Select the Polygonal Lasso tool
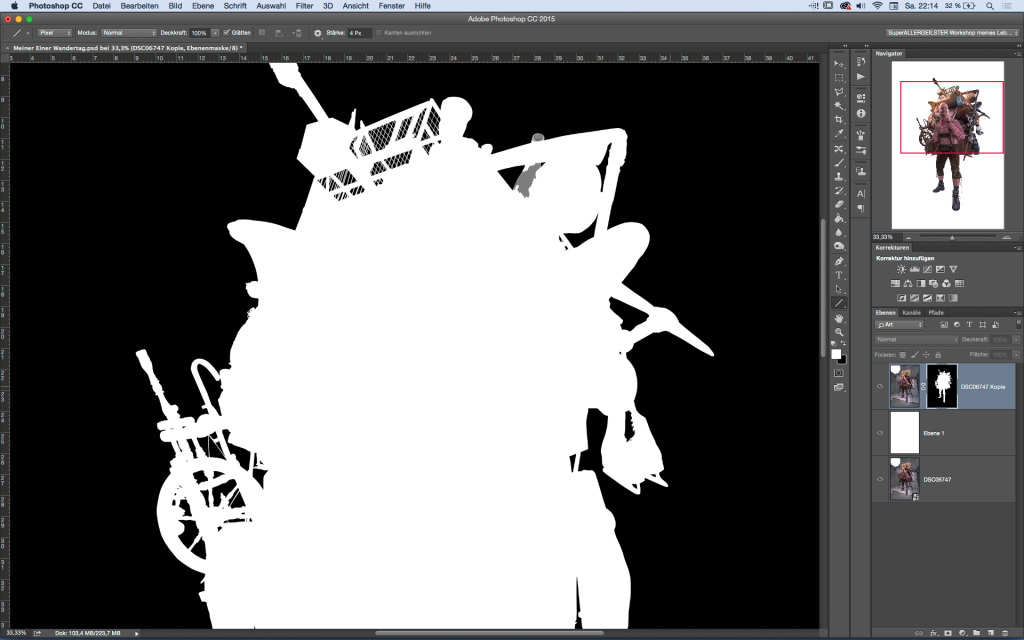 (x=839, y=92)
